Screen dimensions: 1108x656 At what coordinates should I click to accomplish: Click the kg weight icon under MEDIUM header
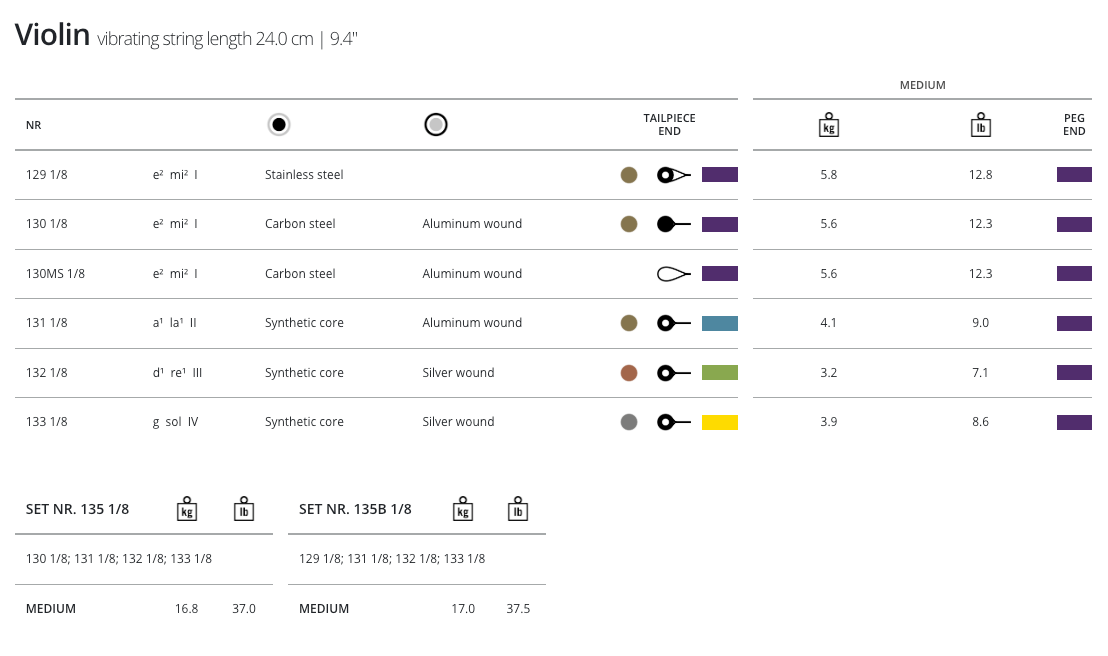pos(828,125)
